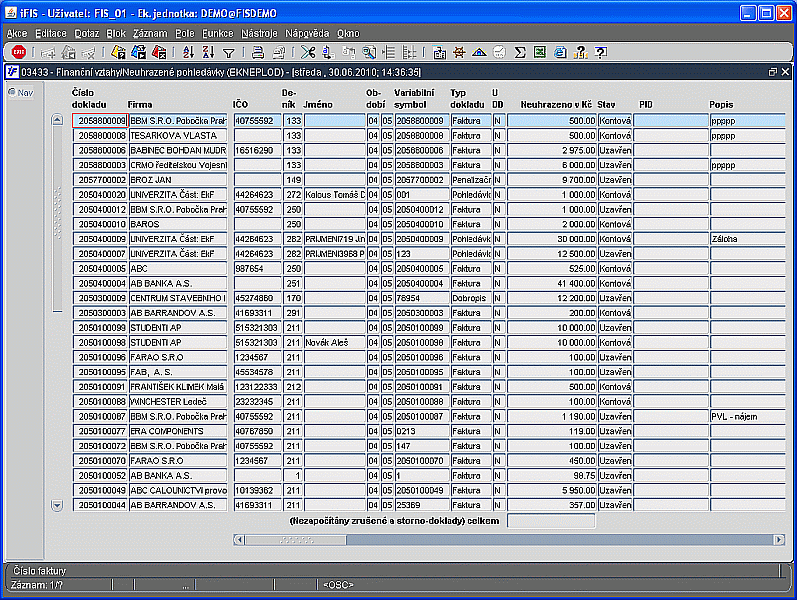Sort records descending with Z-A icon
This screenshot has width=797, height=600.
click(209, 52)
